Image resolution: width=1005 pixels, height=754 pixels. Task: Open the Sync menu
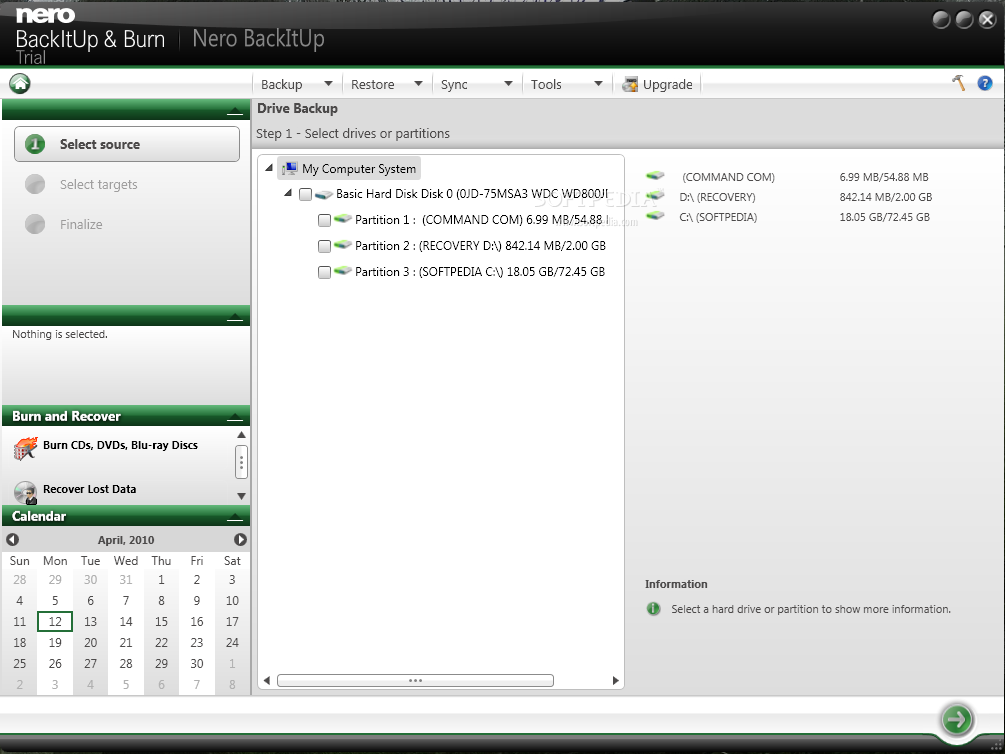coord(454,85)
